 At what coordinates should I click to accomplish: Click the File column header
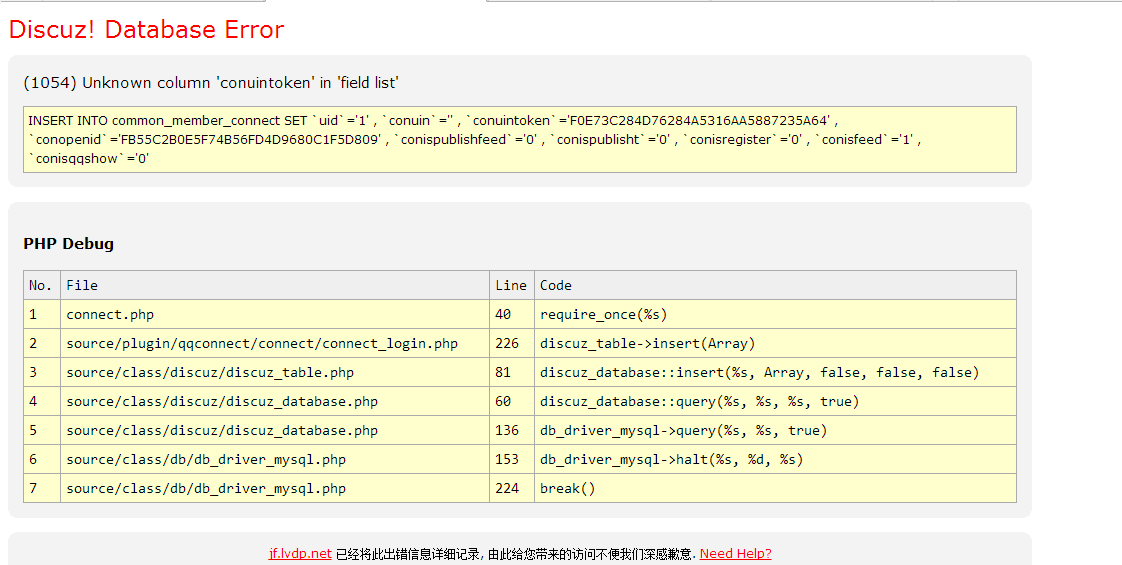coord(82,285)
